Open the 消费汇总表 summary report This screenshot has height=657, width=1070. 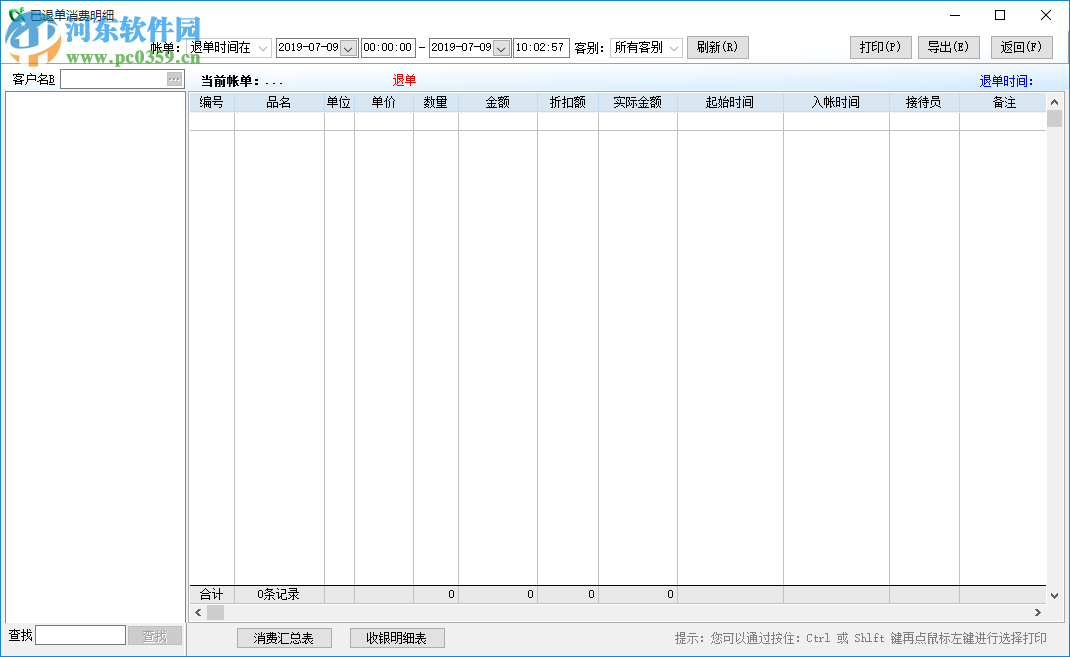tap(284, 638)
